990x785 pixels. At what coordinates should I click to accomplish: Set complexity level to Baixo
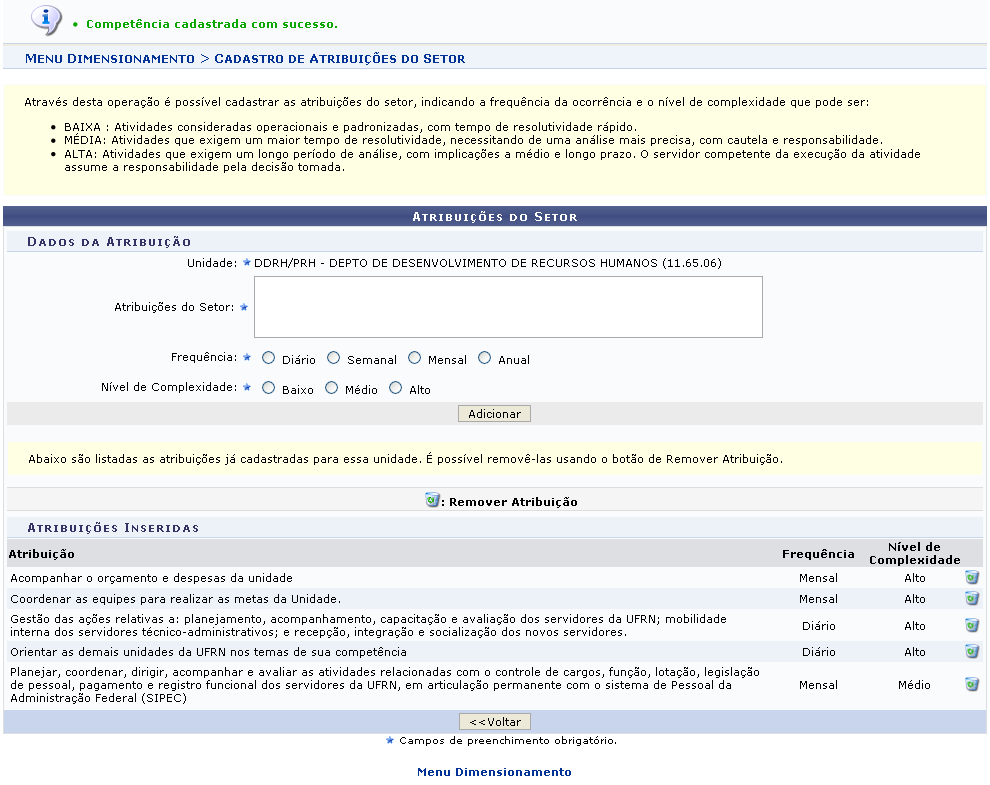tap(268, 388)
